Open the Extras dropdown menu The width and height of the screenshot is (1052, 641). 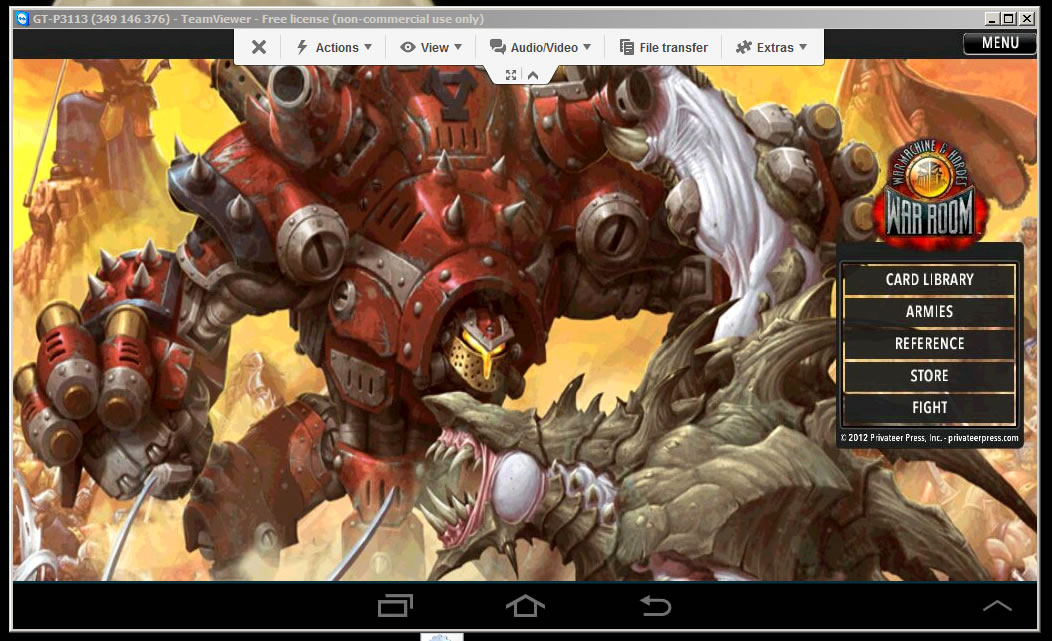coord(771,47)
